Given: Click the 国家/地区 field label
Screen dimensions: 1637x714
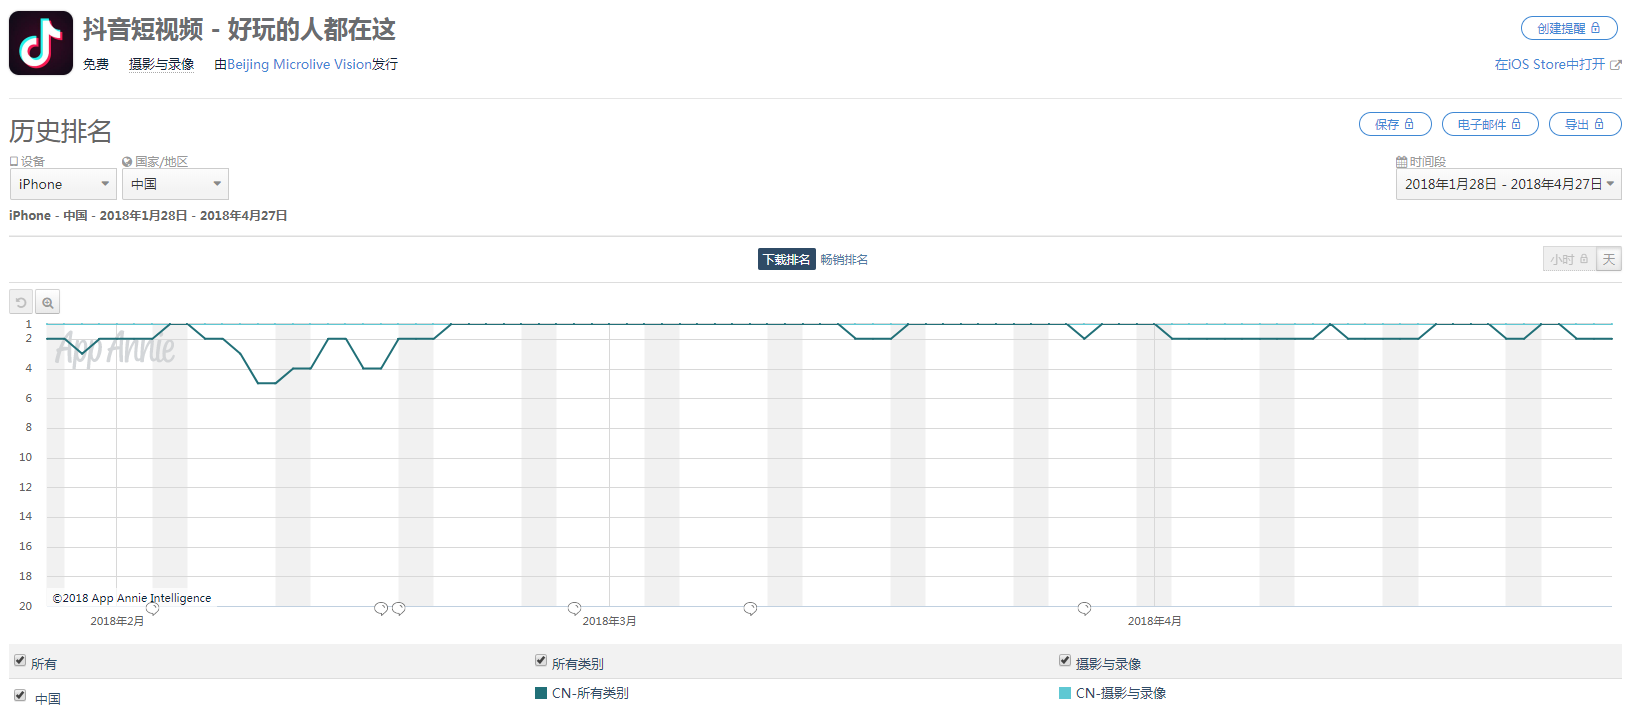Looking at the screenshot, I should point(161,161).
